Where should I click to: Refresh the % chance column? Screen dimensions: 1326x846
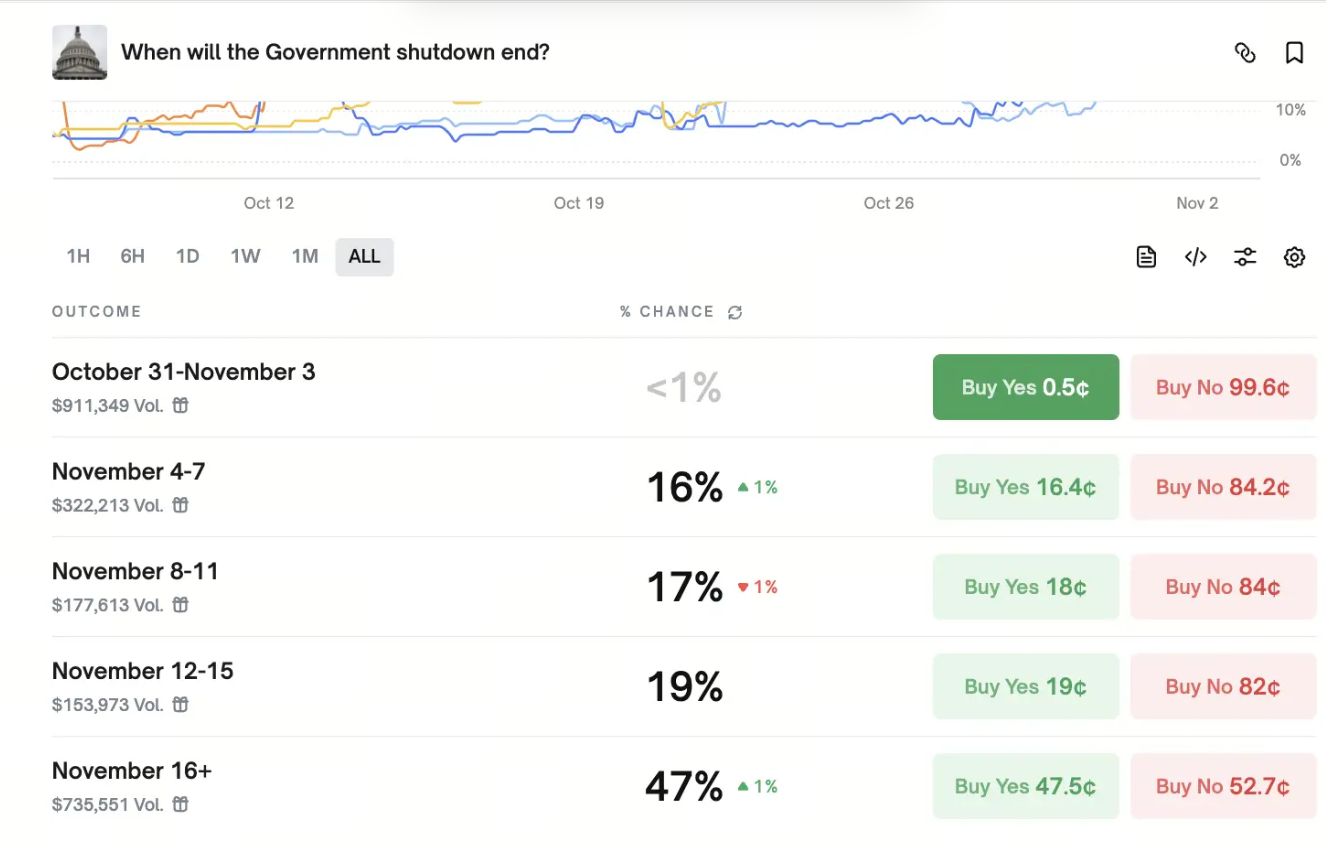pyautogui.click(x=735, y=312)
